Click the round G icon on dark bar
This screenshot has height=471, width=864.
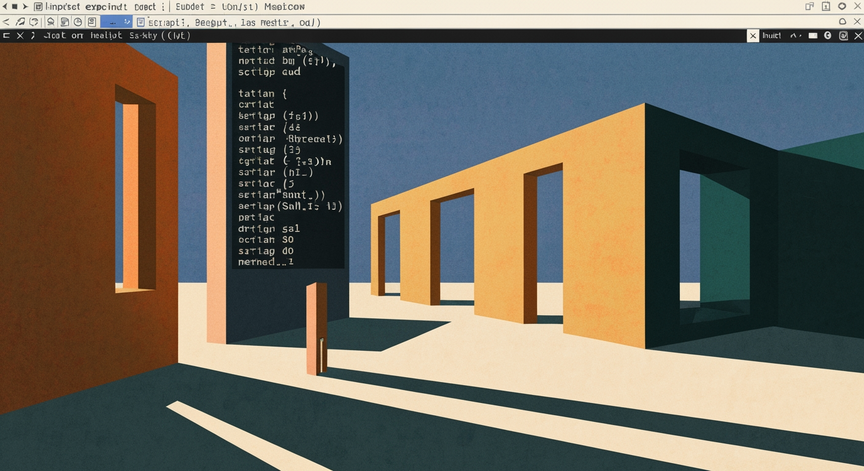(x=828, y=36)
